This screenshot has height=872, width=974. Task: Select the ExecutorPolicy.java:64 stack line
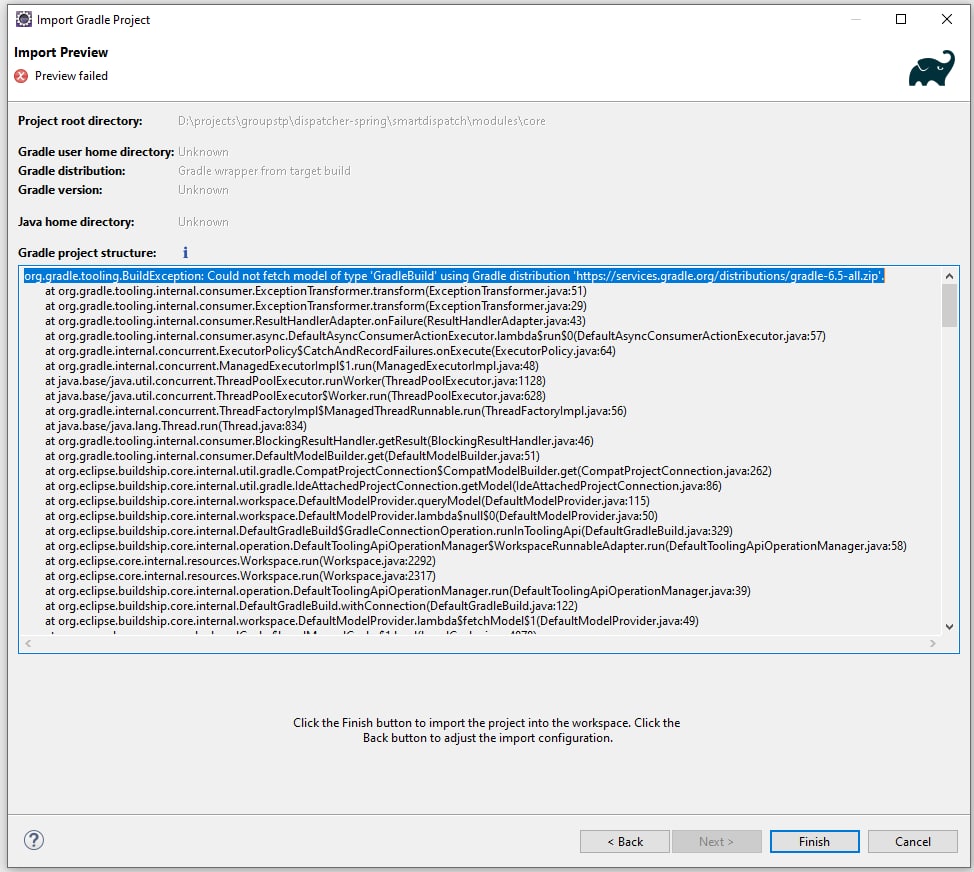[x=330, y=351]
